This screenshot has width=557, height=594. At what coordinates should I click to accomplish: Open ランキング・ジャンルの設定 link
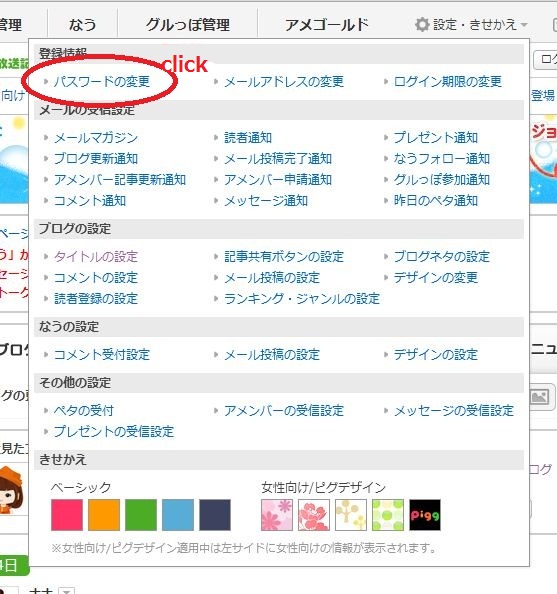tap(302, 299)
